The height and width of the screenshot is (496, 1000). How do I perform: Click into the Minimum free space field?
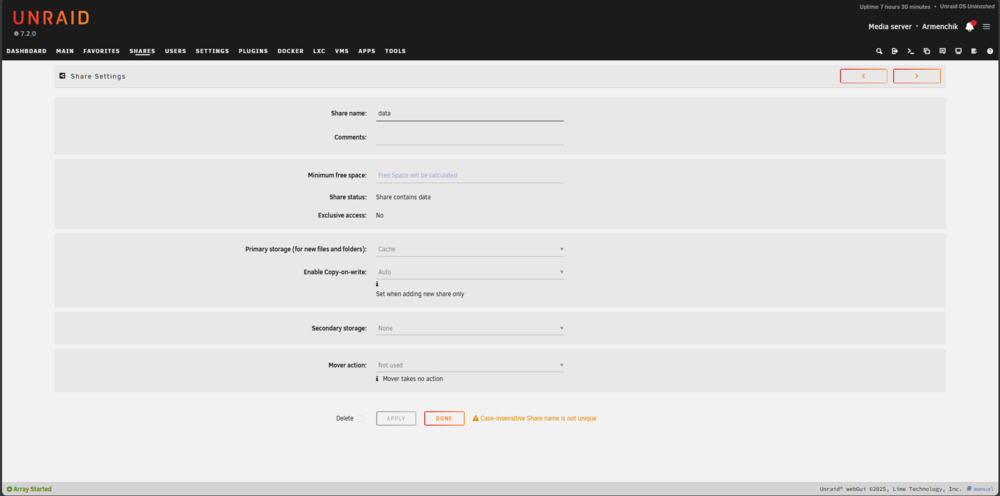pos(470,175)
